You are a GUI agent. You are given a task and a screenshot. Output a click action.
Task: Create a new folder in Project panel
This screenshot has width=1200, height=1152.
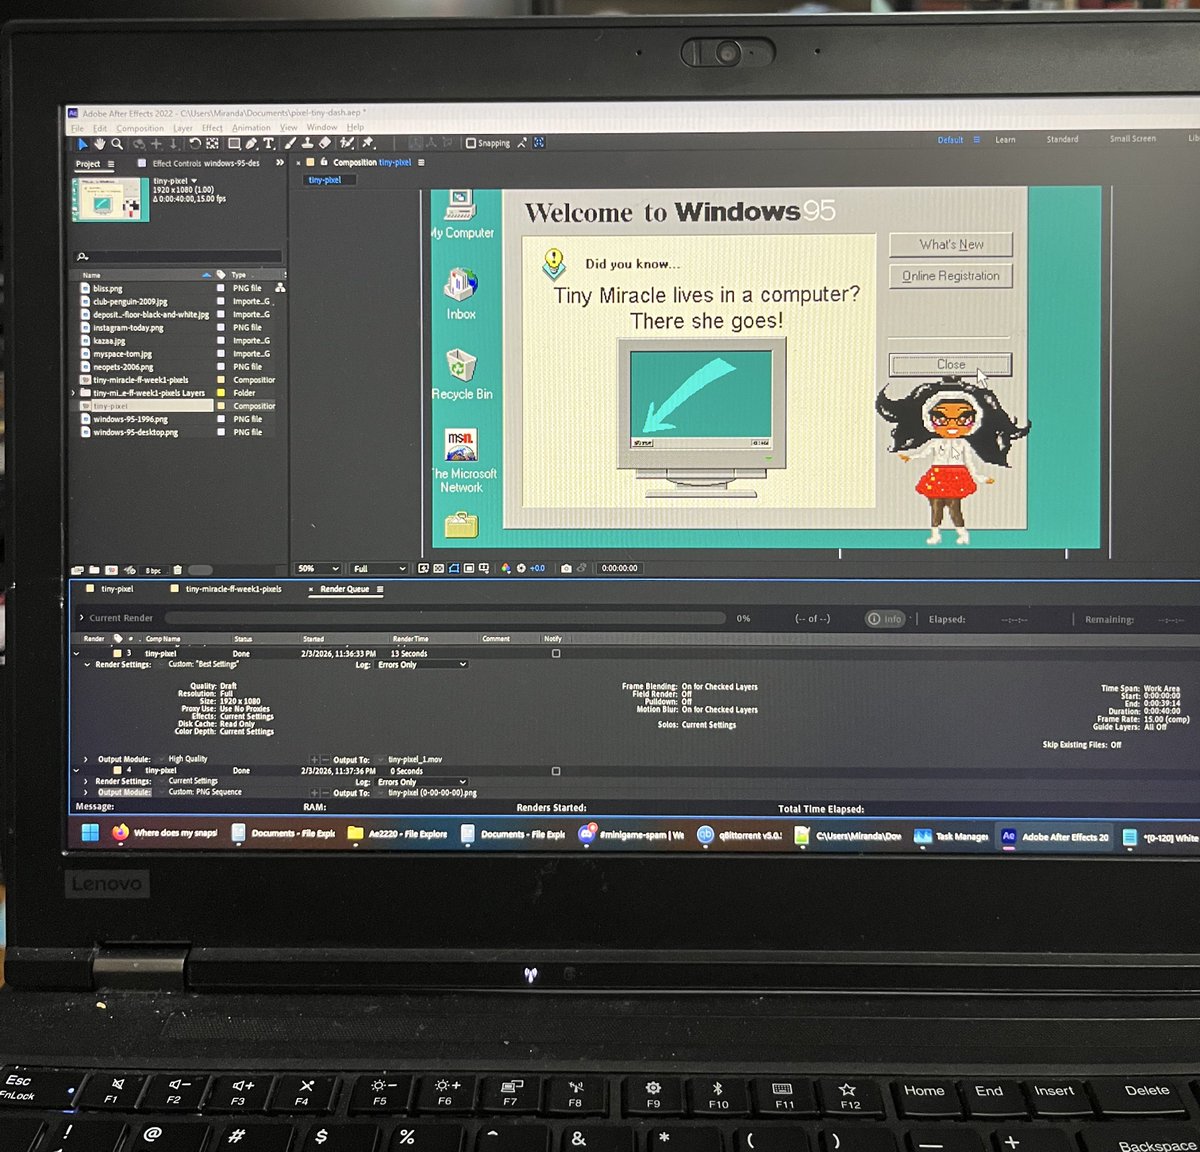[94, 570]
